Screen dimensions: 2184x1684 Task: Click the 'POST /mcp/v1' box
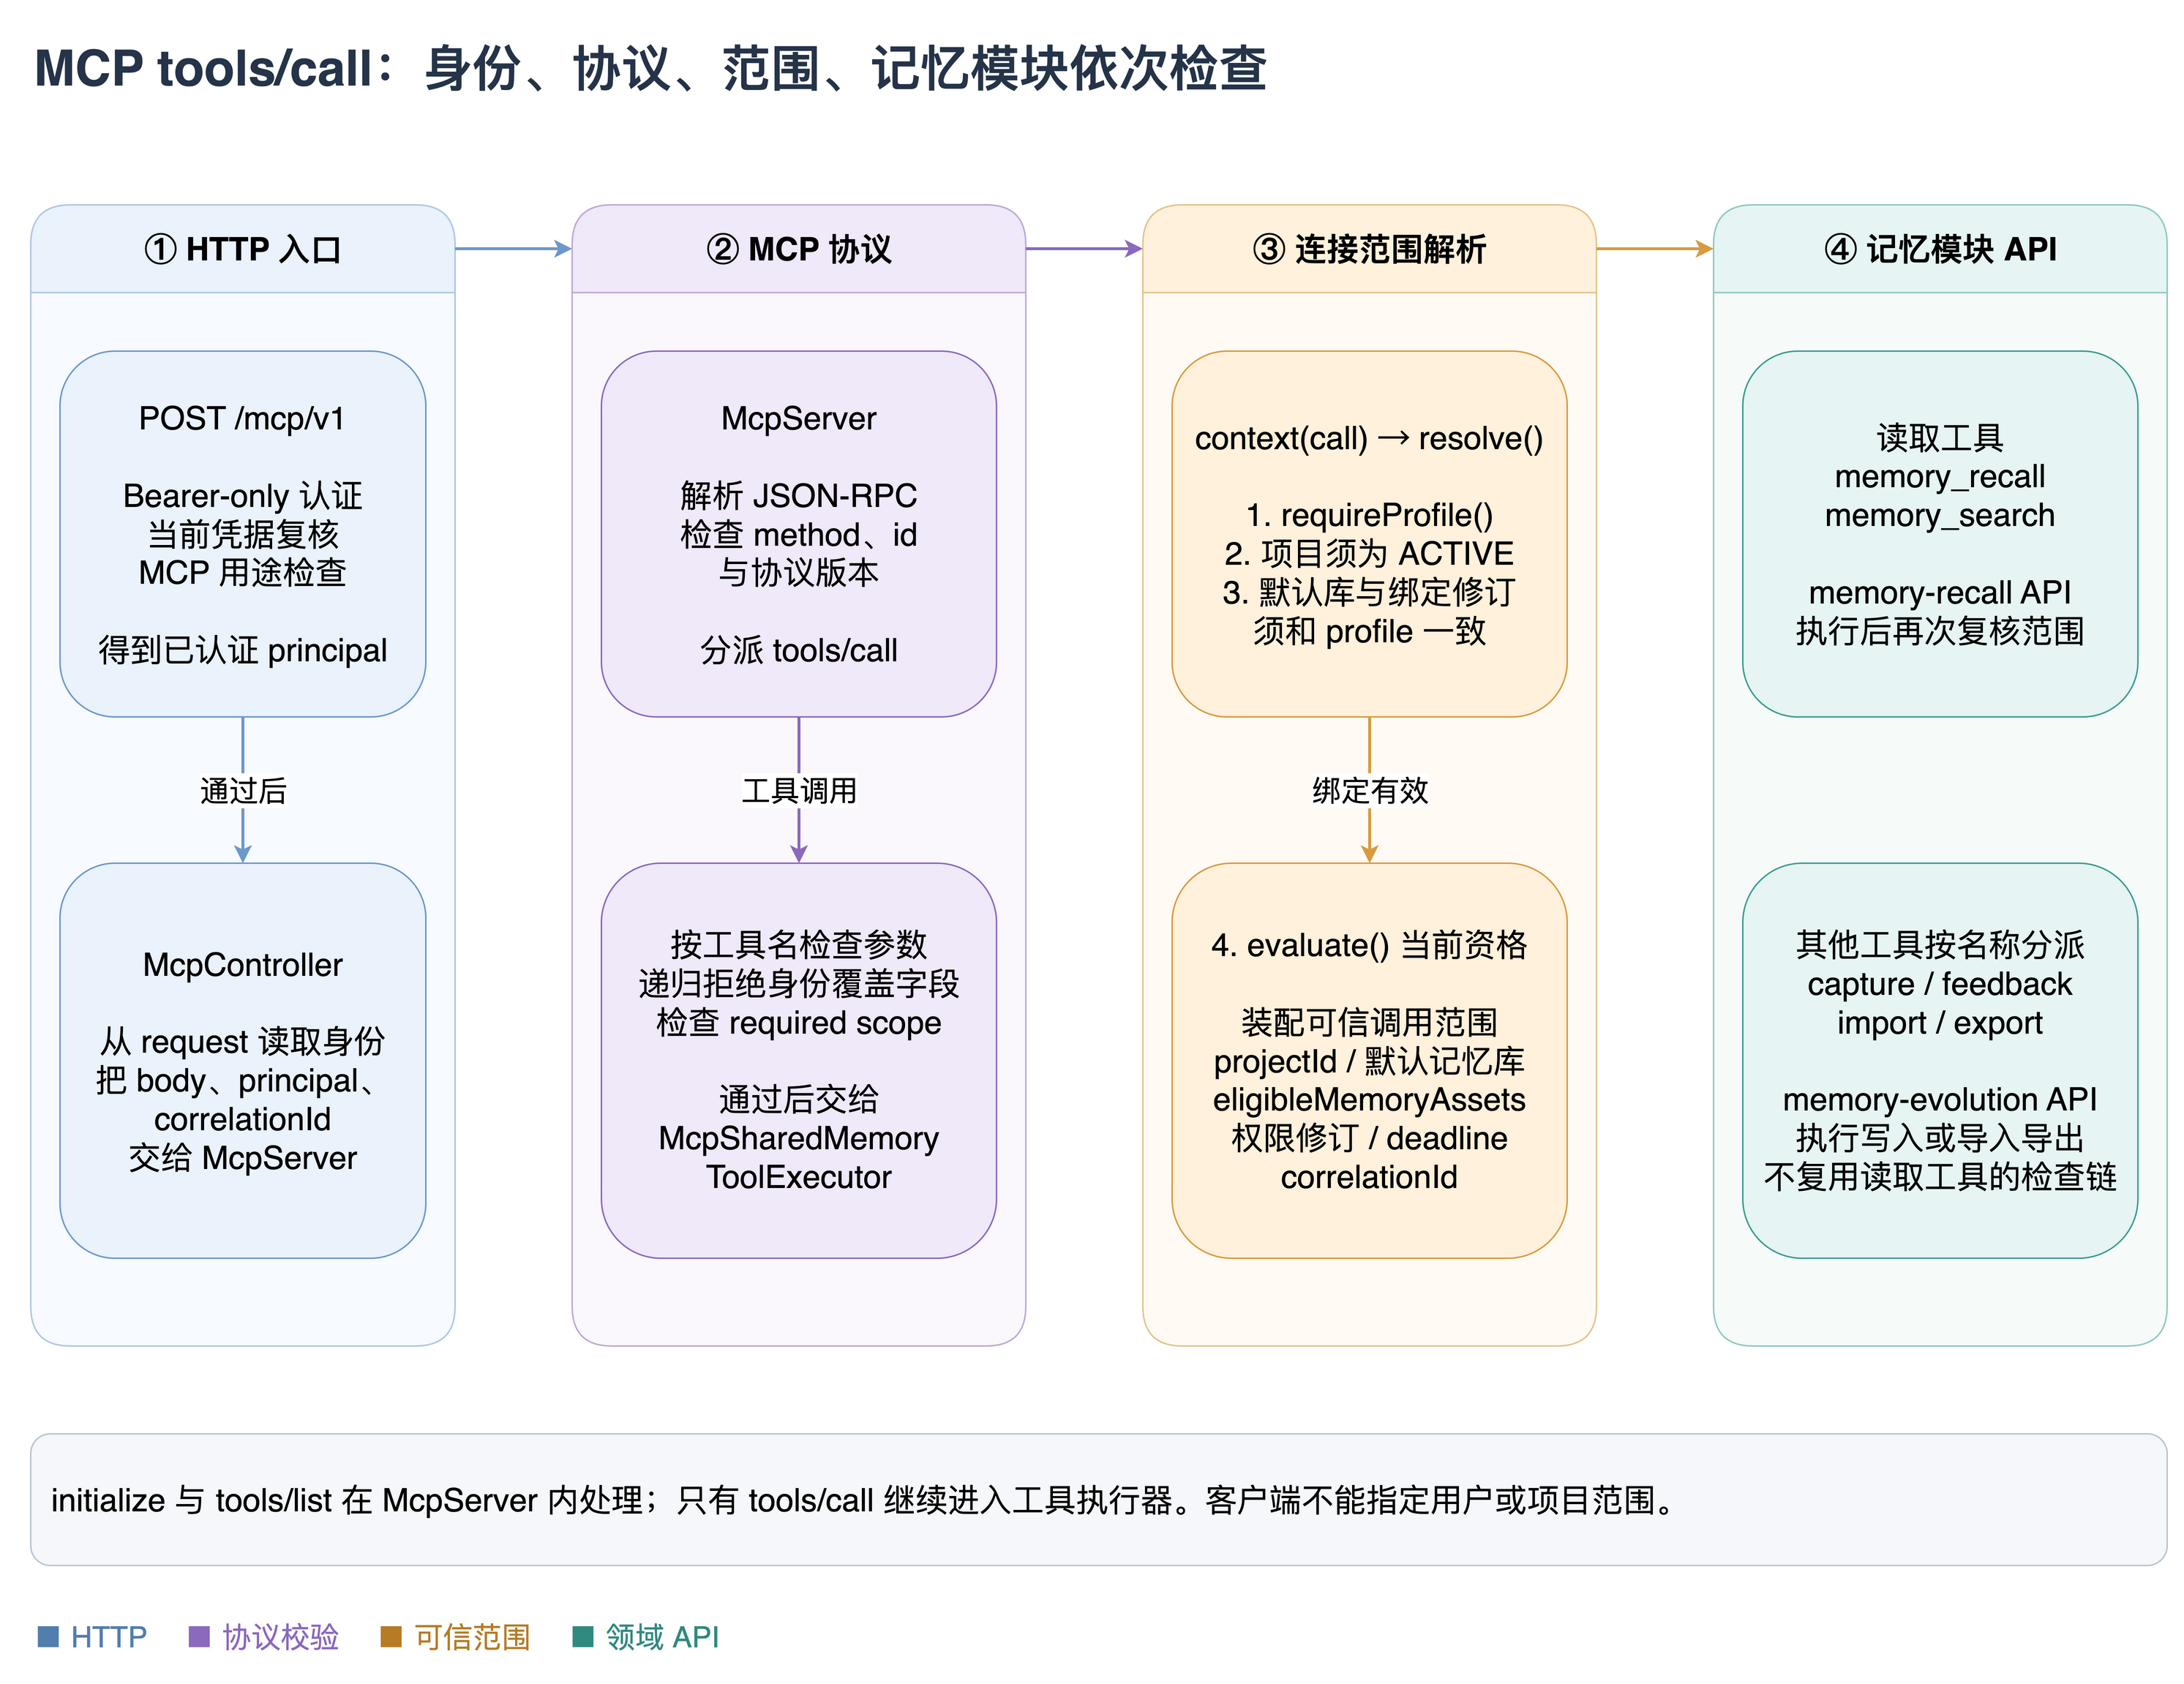[x=243, y=534]
